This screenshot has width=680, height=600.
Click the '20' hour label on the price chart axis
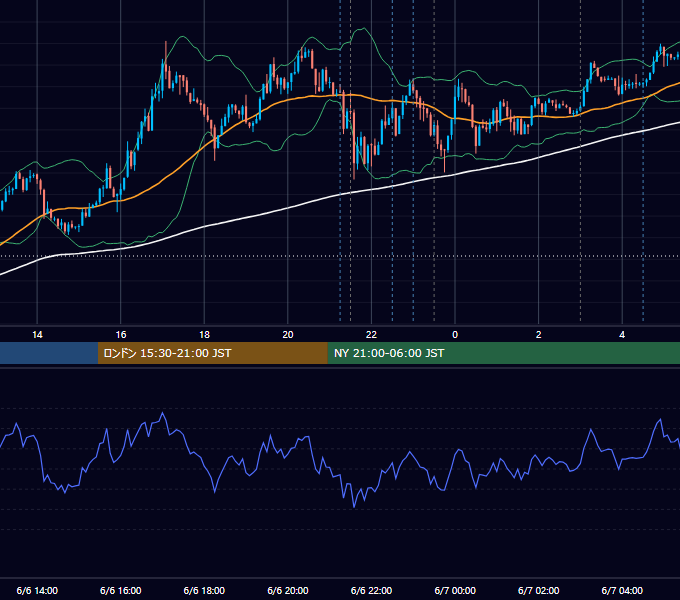pos(288,335)
